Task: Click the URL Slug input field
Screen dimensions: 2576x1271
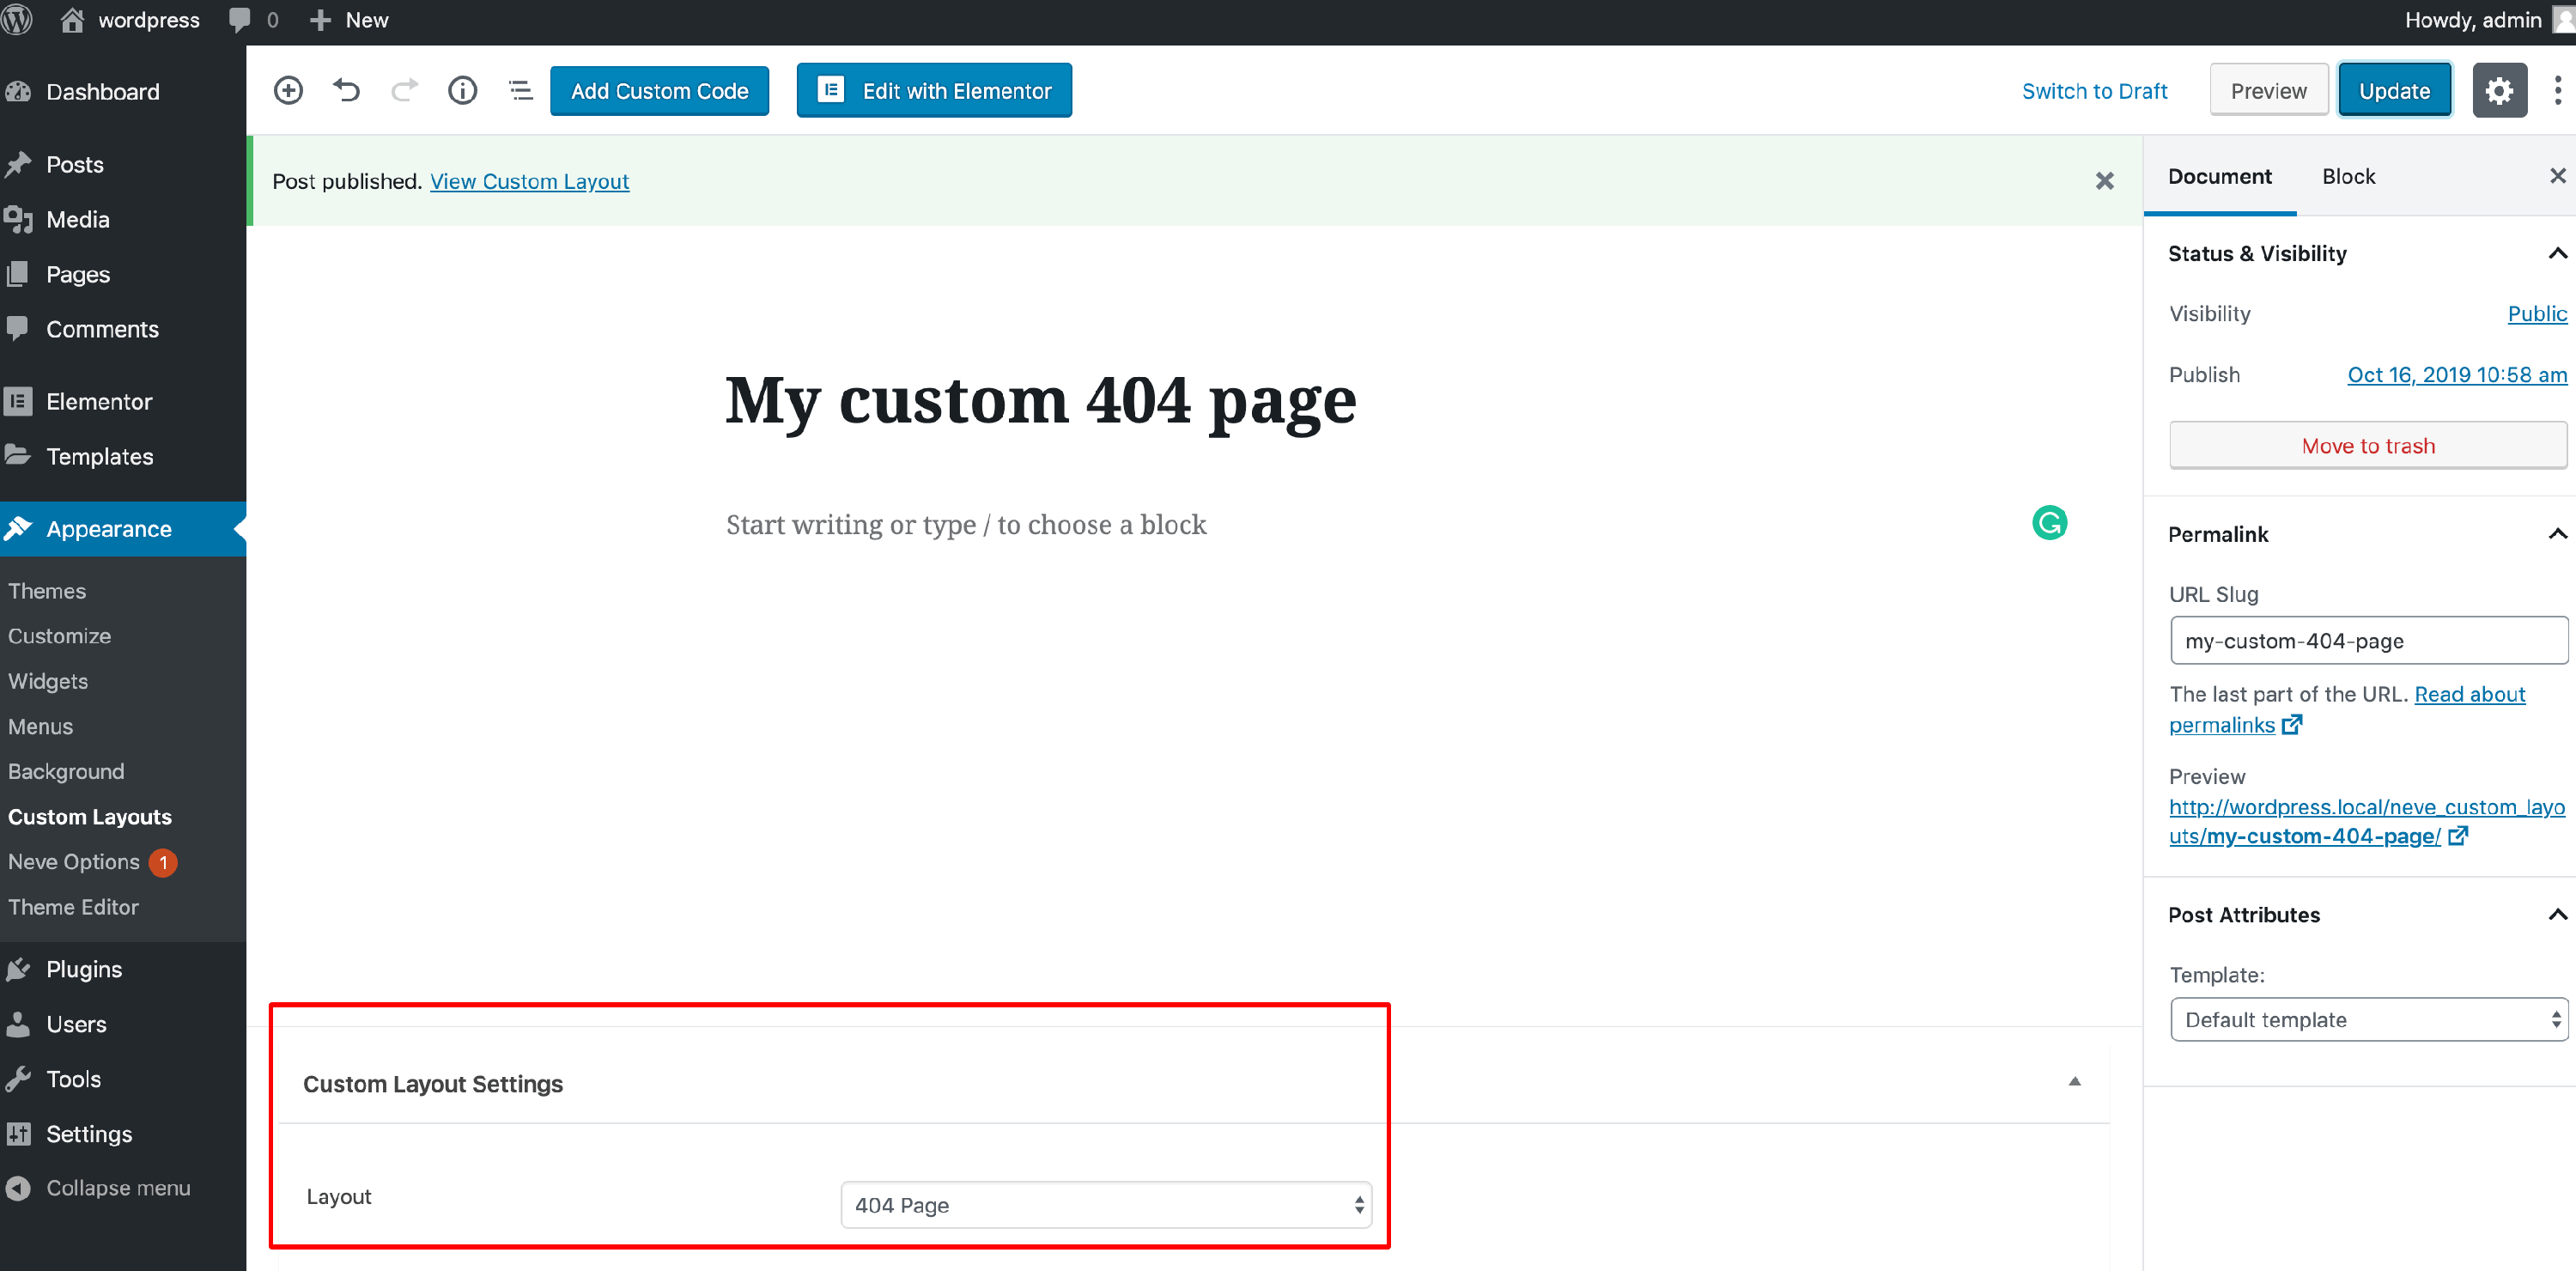Action: click(x=2367, y=641)
